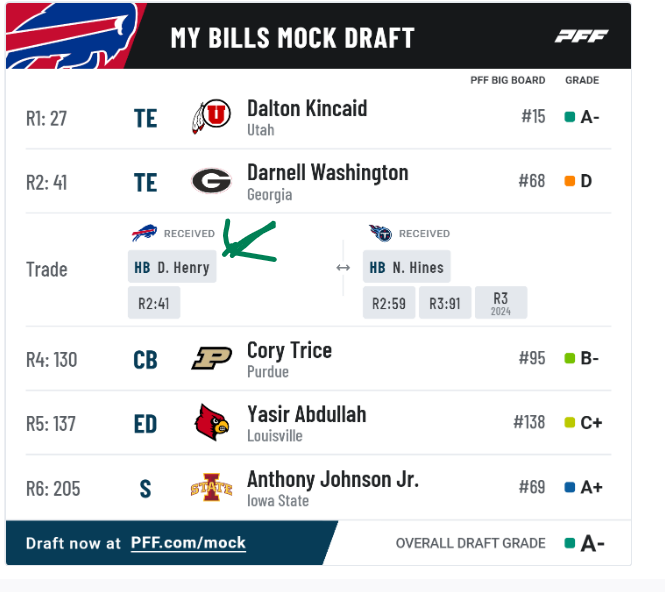Click small Bills logo beside Received
665x592 pixels.
144,233
